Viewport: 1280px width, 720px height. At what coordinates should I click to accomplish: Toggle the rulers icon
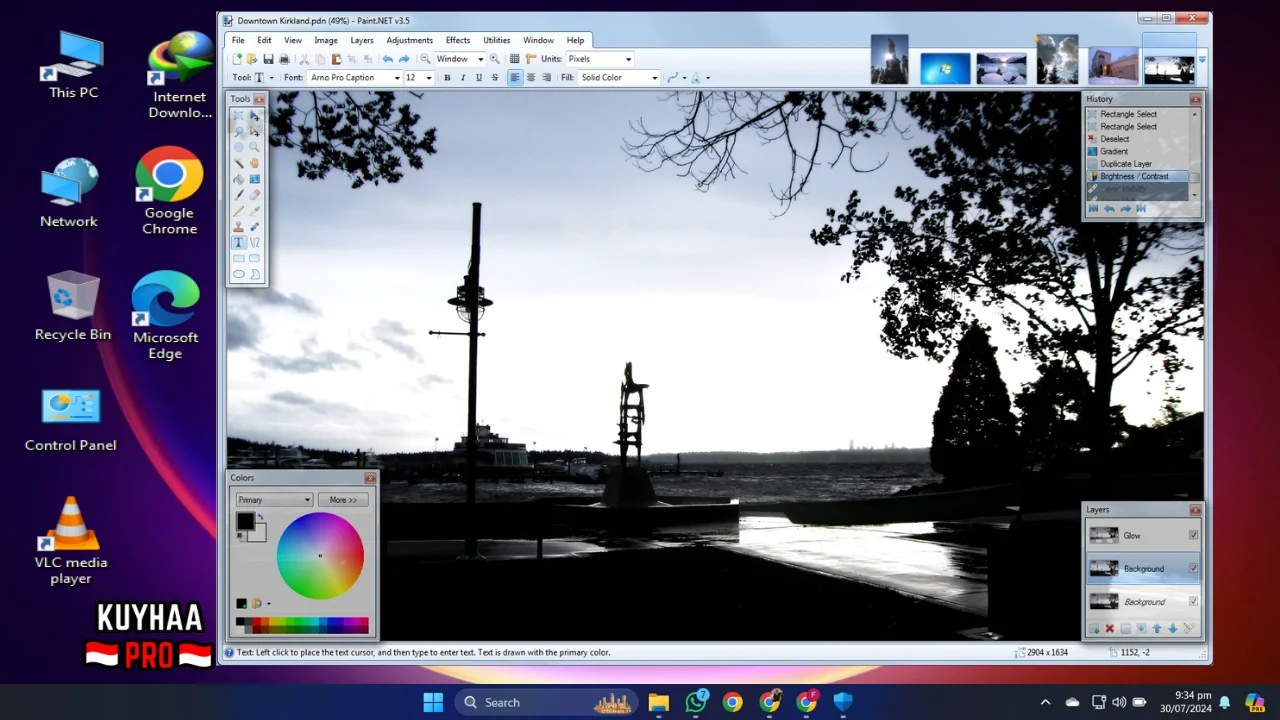point(531,59)
